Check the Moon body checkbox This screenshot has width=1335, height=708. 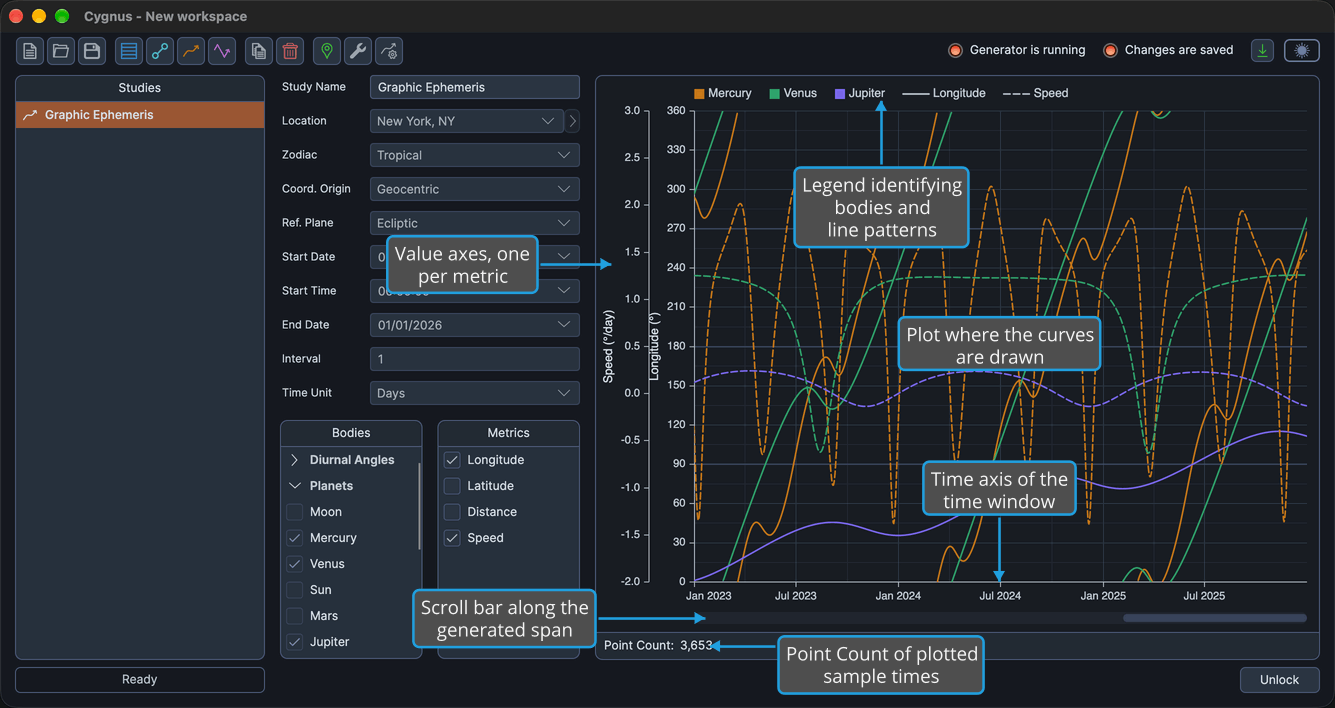tap(295, 512)
